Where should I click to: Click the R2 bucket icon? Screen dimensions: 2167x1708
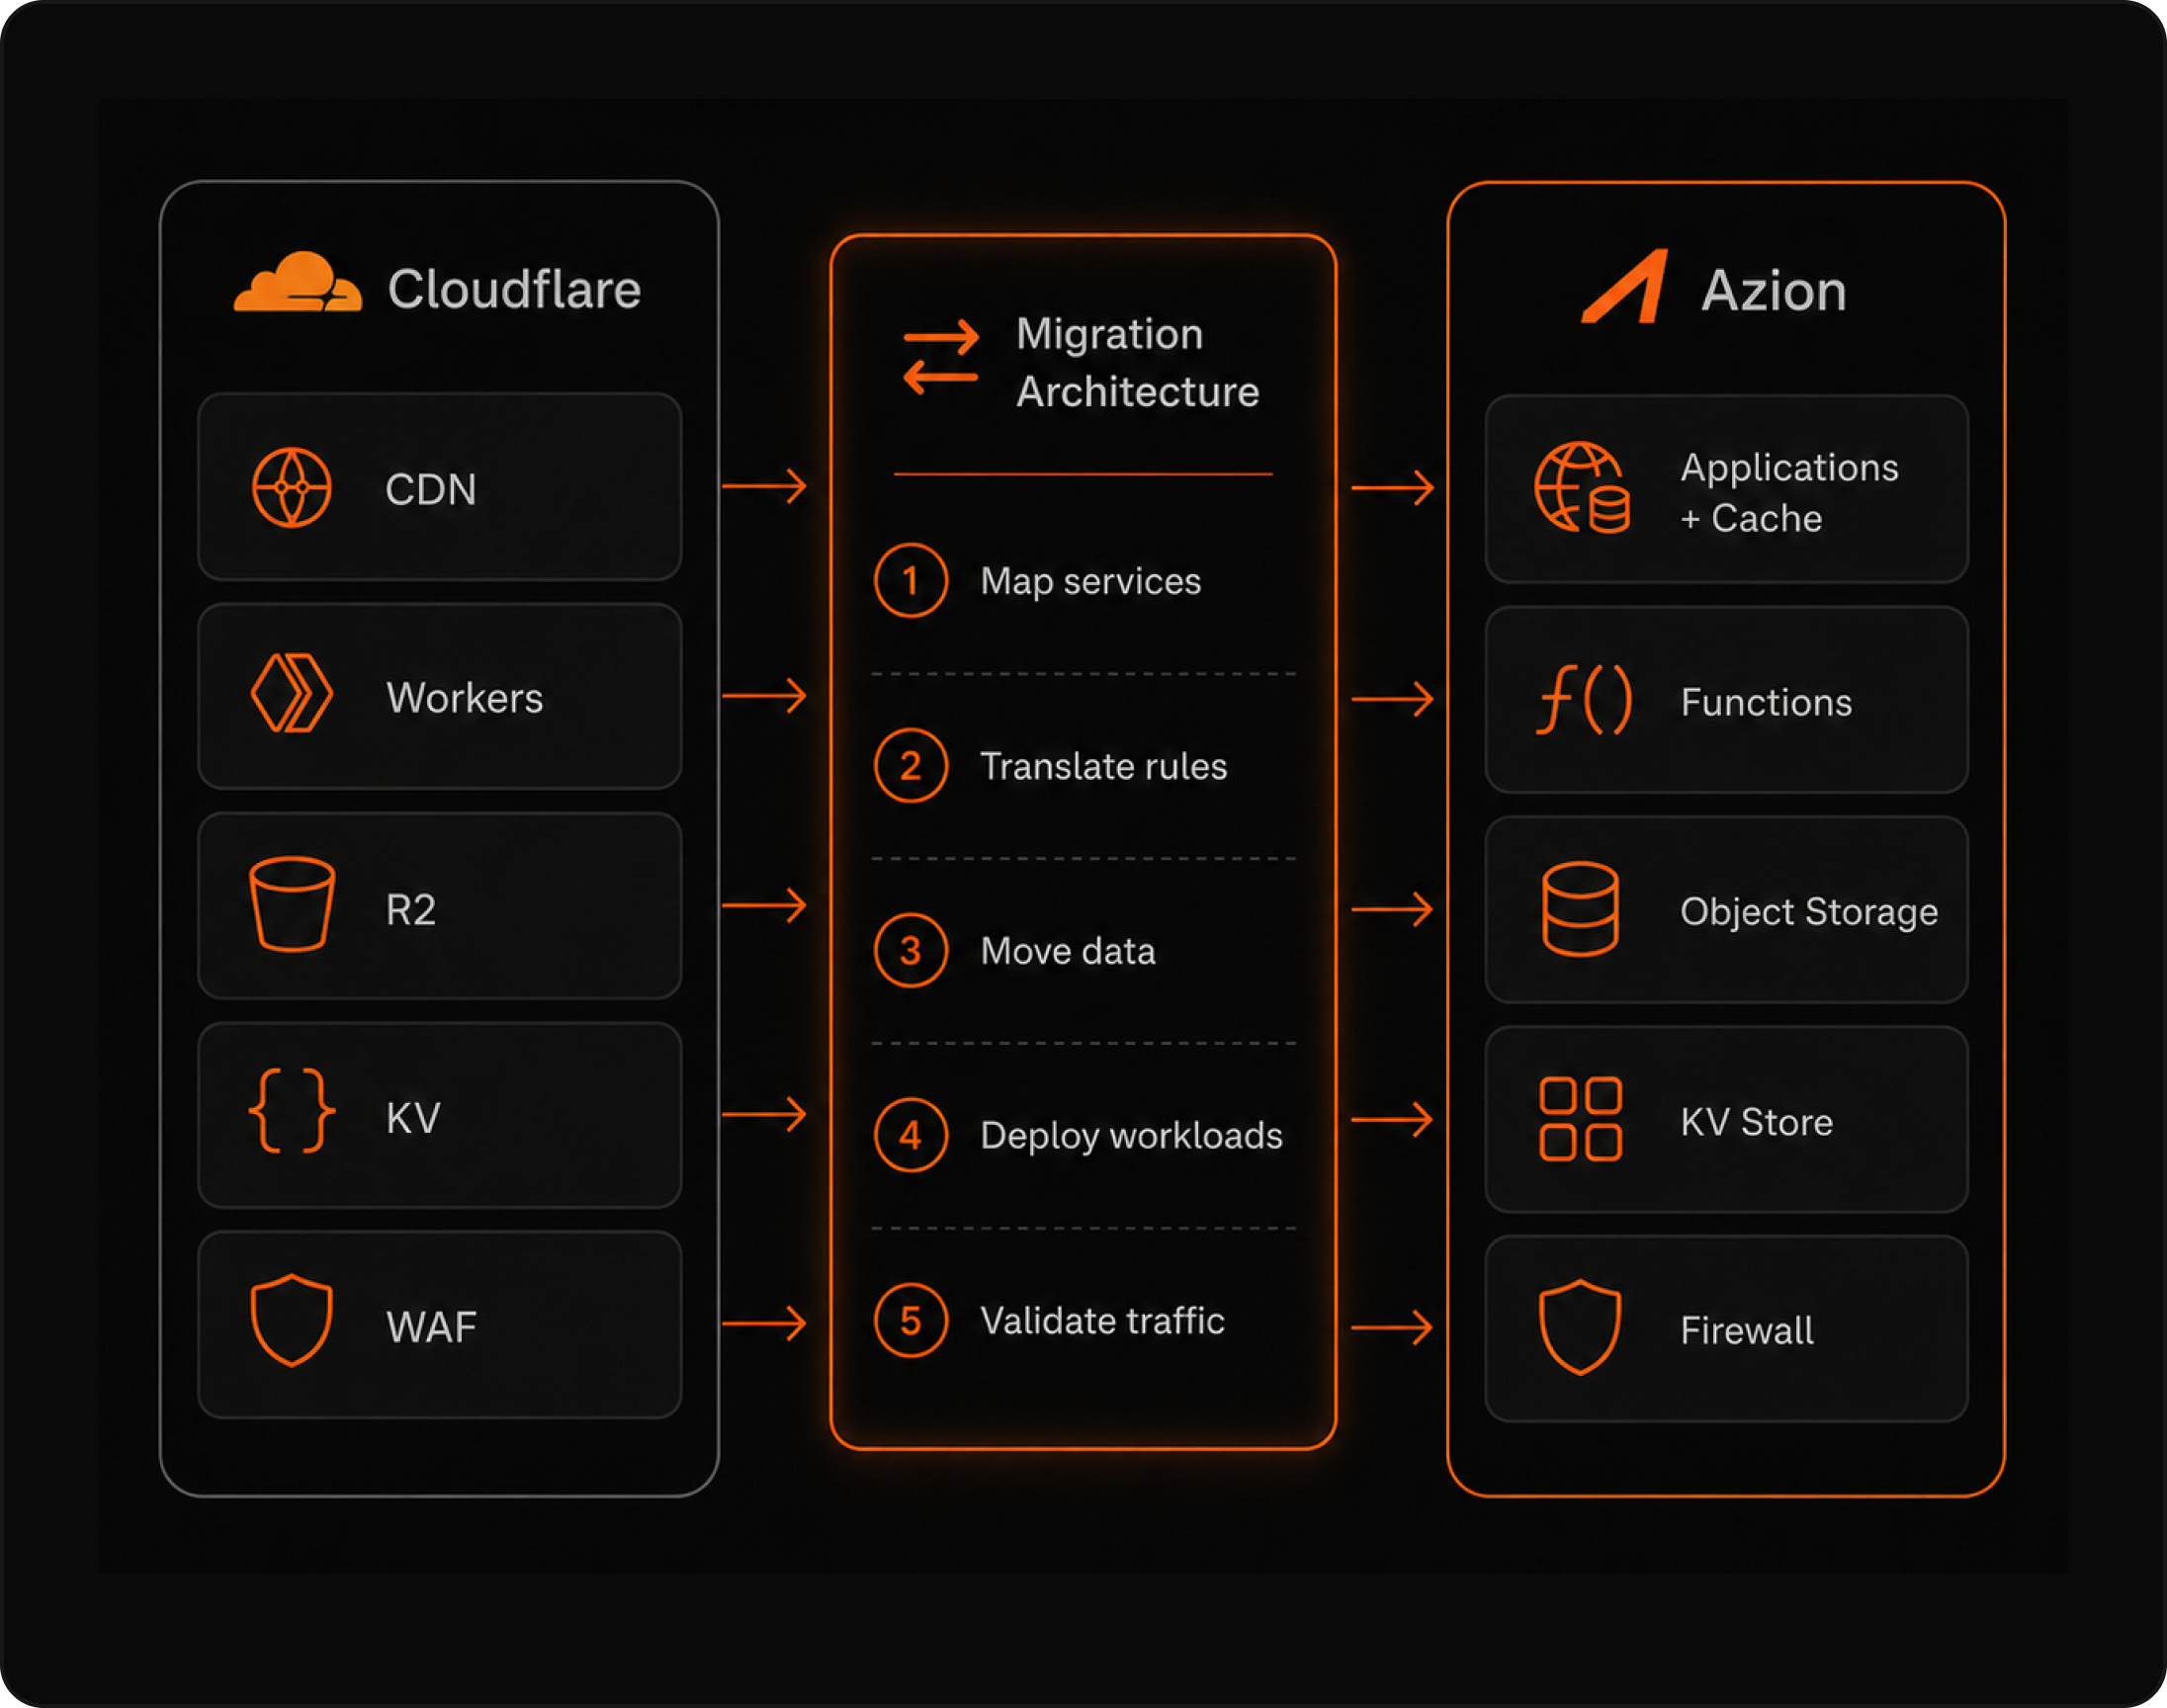point(291,904)
